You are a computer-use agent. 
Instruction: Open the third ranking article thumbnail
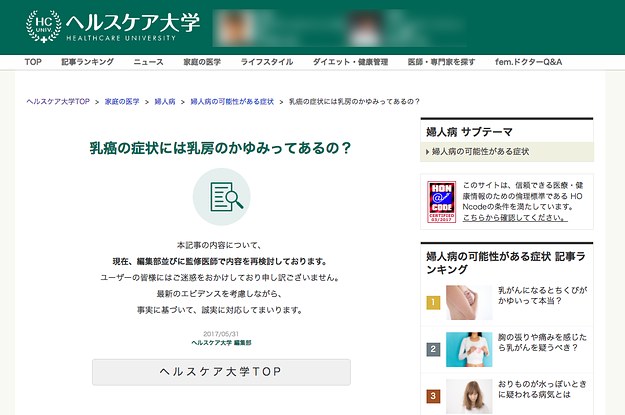[468, 396]
